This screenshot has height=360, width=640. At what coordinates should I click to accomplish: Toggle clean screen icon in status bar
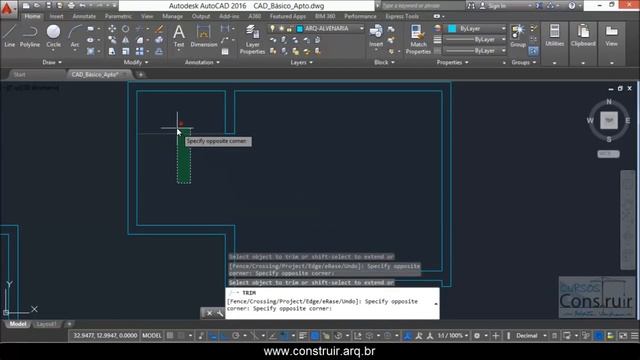pyautogui.click(x=623, y=336)
